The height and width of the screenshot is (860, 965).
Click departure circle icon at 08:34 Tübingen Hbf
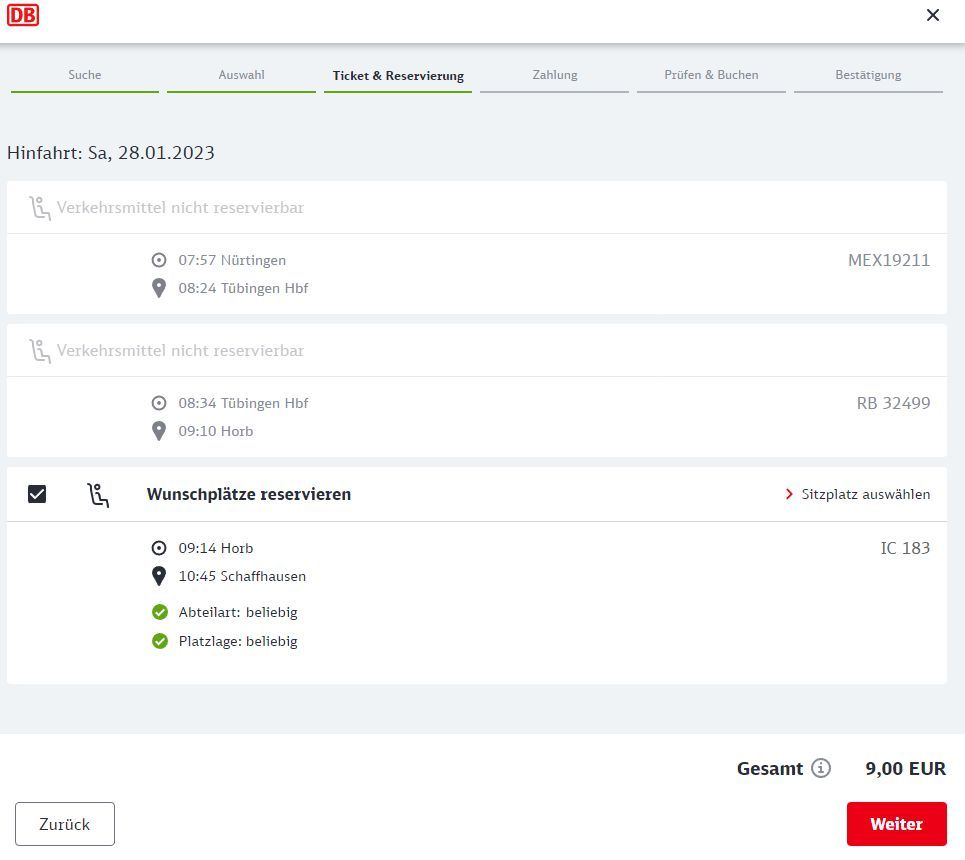[159, 403]
